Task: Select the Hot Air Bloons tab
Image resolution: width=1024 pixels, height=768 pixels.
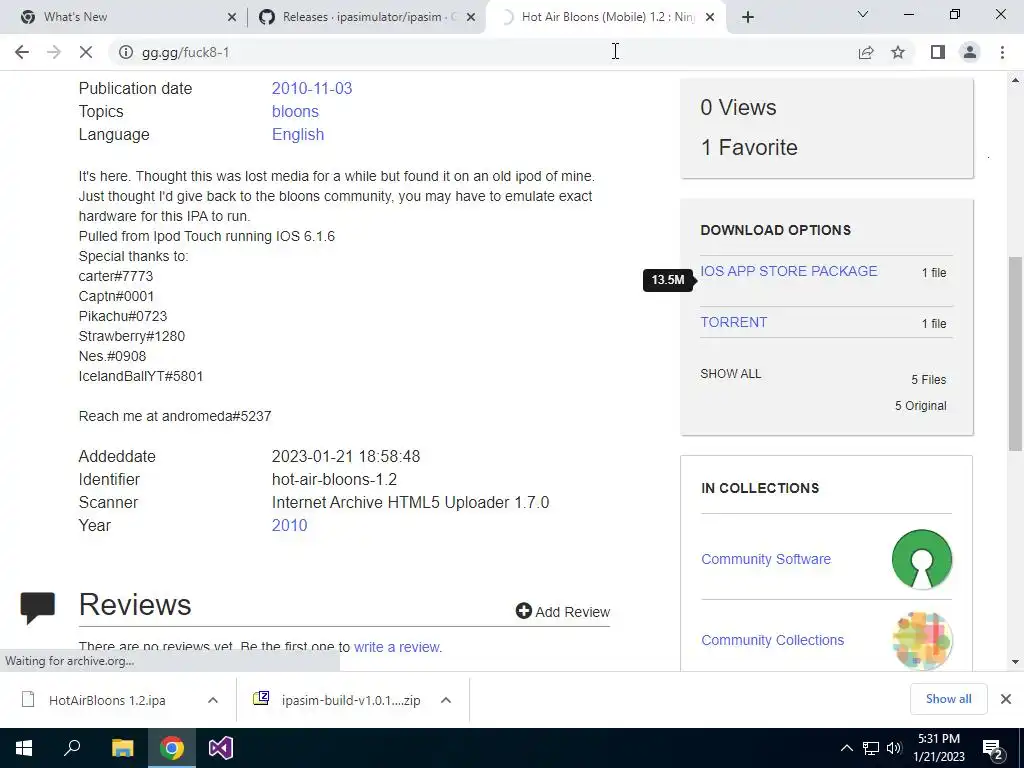Action: point(607,17)
